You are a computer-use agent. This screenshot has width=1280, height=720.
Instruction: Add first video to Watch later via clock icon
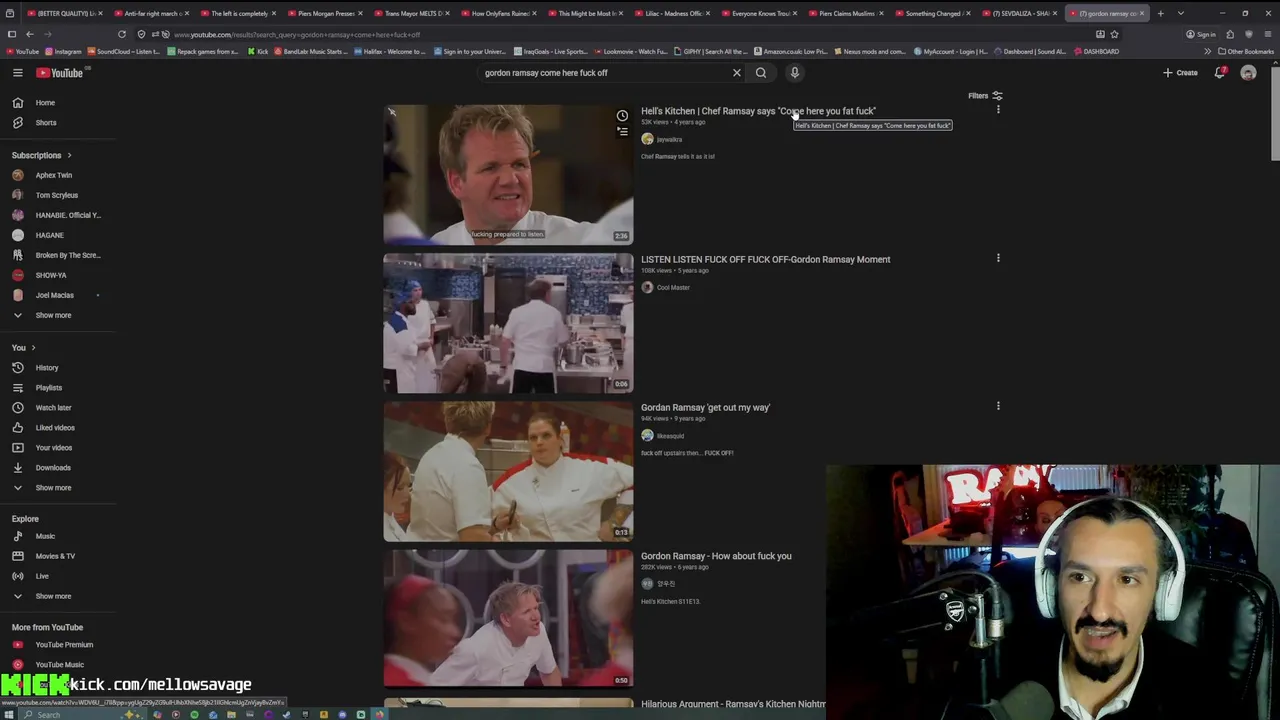622,116
